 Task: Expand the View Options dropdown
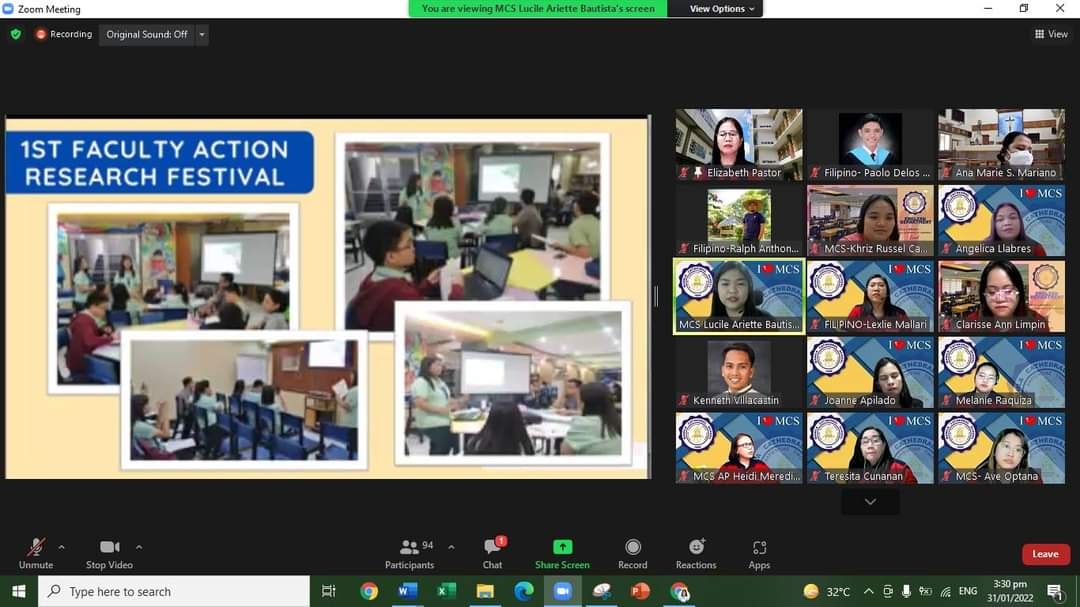pos(722,9)
